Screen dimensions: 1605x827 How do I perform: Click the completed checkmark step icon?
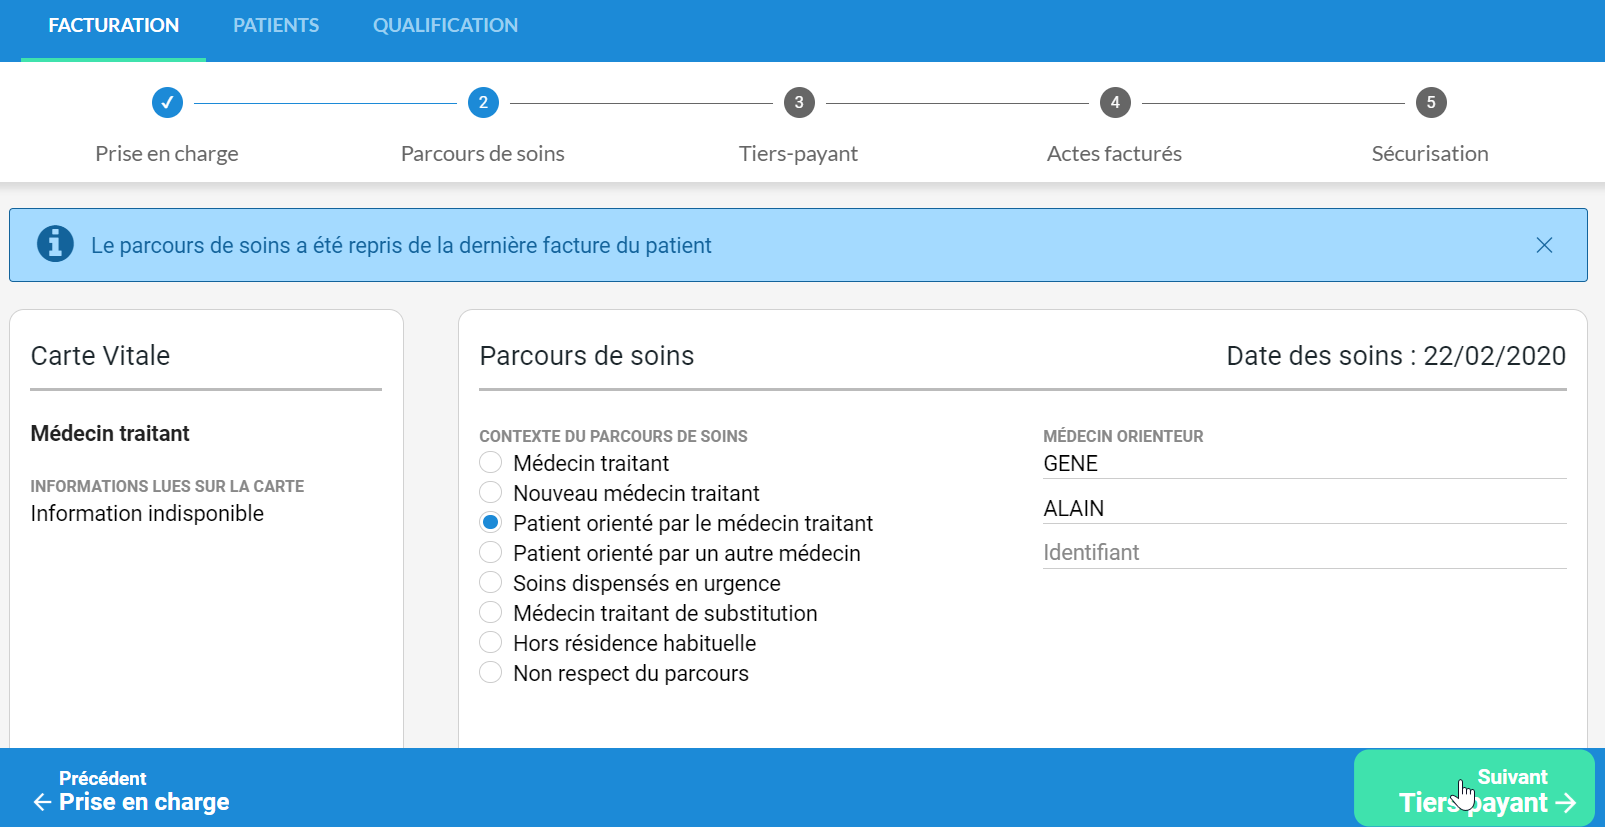(x=167, y=102)
